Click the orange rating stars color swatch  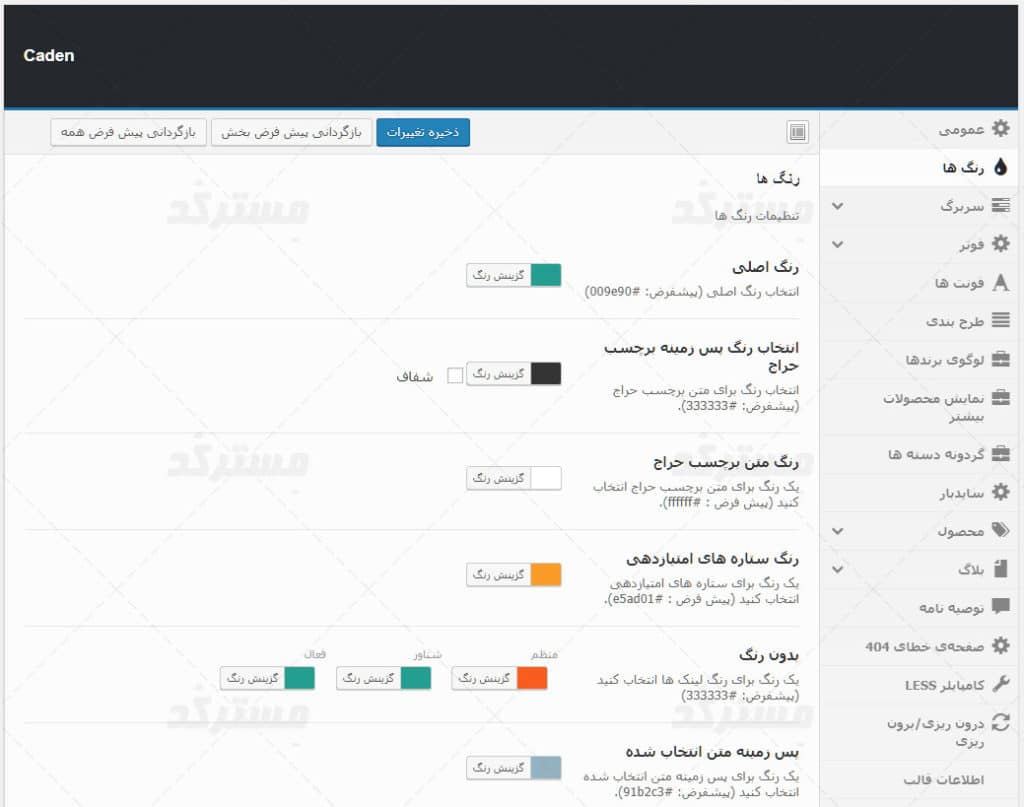546,575
